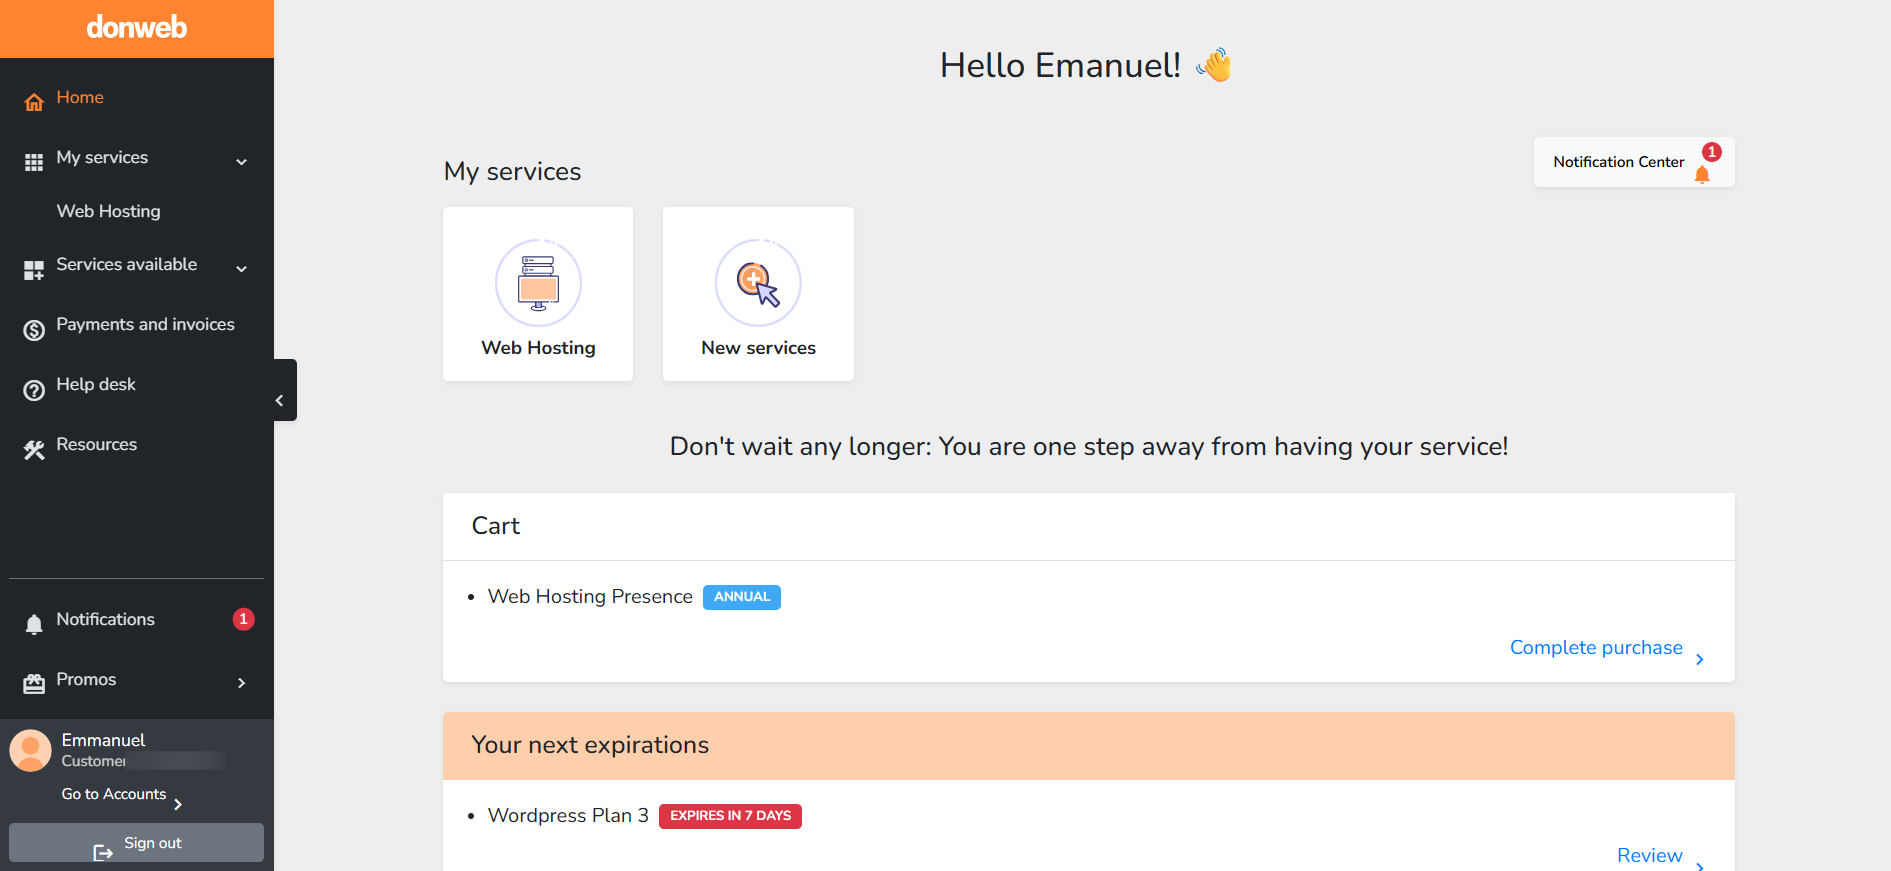Viewport: 1891px width, 871px height.
Task: Open Help desk in sidebar
Action: coord(96,384)
